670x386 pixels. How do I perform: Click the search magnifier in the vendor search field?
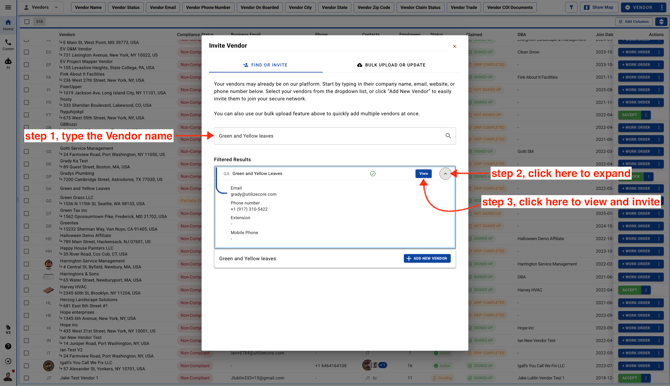[x=448, y=136]
